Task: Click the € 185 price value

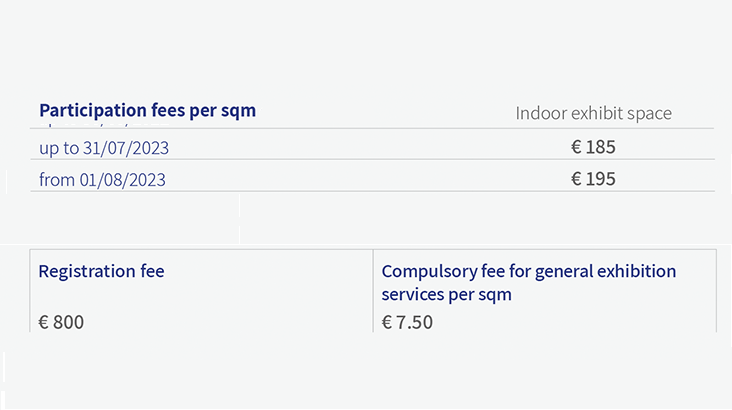Action: pyautogui.click(x=593, y=148)
